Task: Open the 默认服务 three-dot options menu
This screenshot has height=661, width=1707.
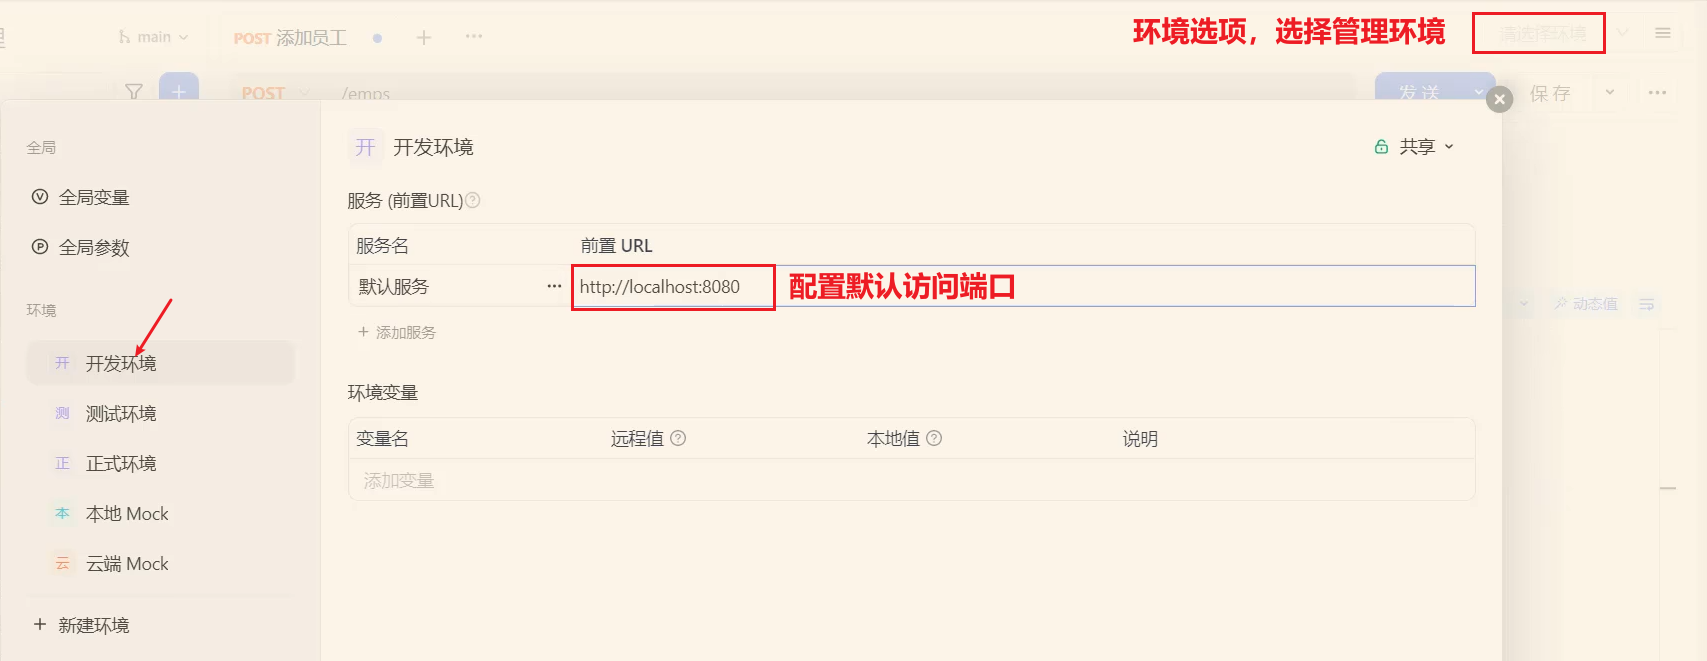Action: point(554,286)
